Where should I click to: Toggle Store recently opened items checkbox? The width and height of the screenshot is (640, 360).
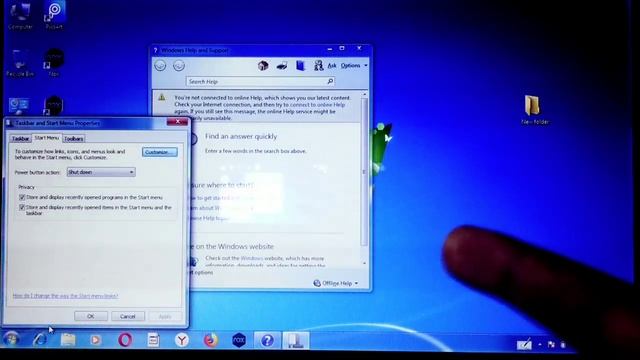[x=22, y=207]
